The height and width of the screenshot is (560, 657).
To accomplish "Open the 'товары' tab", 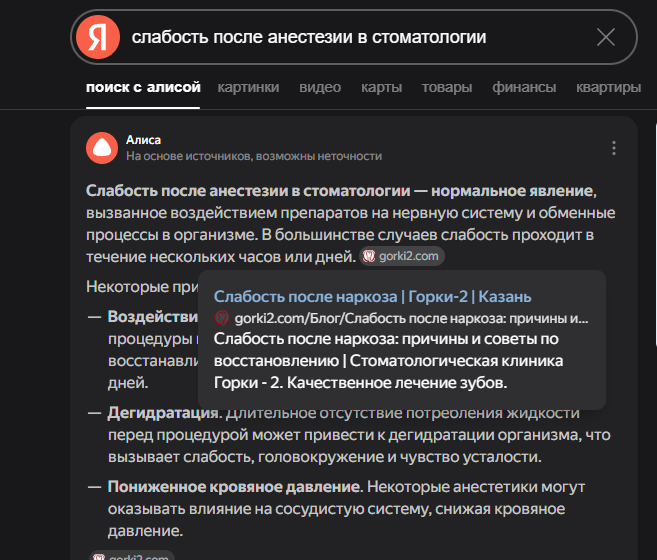I will [447, 87].
